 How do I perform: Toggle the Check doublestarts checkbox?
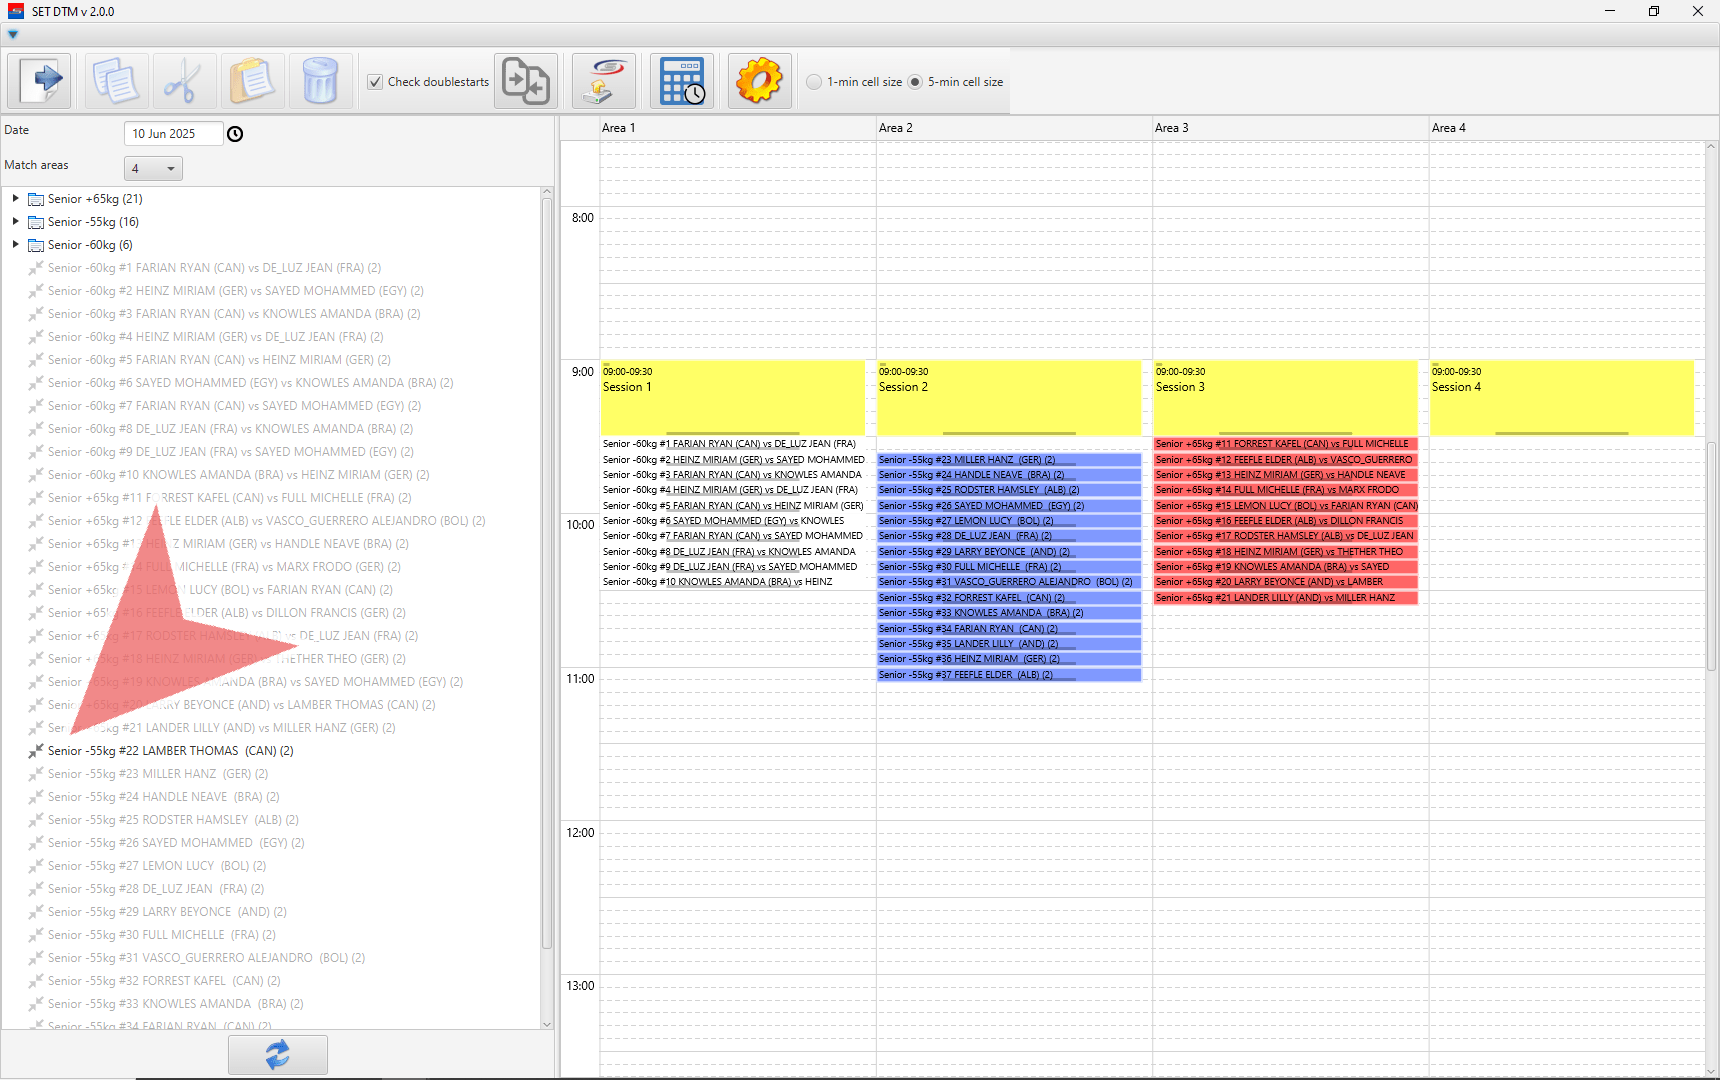point(375,82)
